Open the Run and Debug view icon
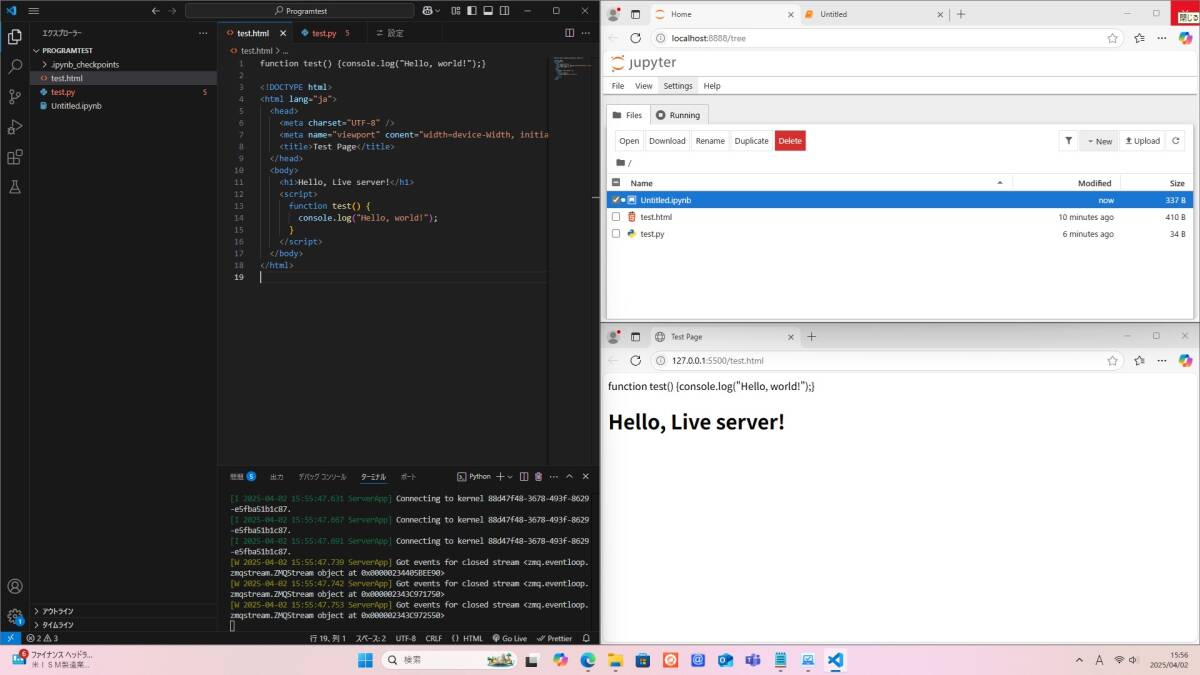This screenshot has height=675, width=1200. pos(15,127)
